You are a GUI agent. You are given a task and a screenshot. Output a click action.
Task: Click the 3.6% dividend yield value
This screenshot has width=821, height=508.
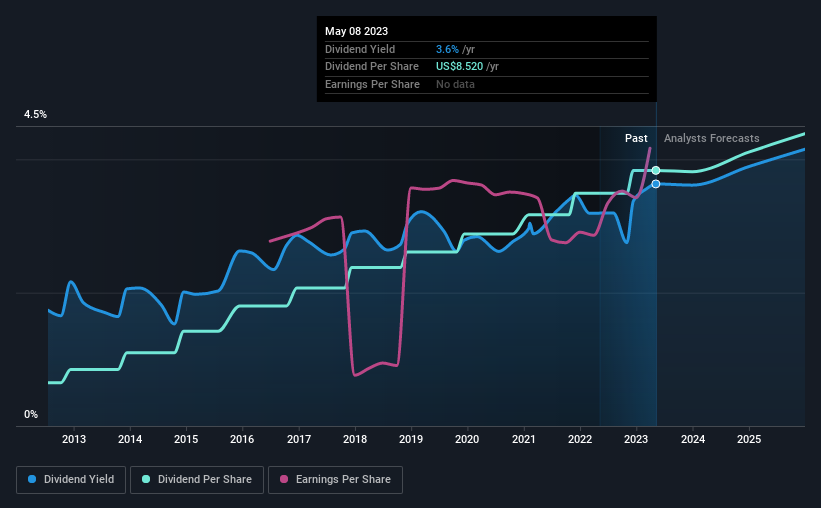click(x=447, y=49)
